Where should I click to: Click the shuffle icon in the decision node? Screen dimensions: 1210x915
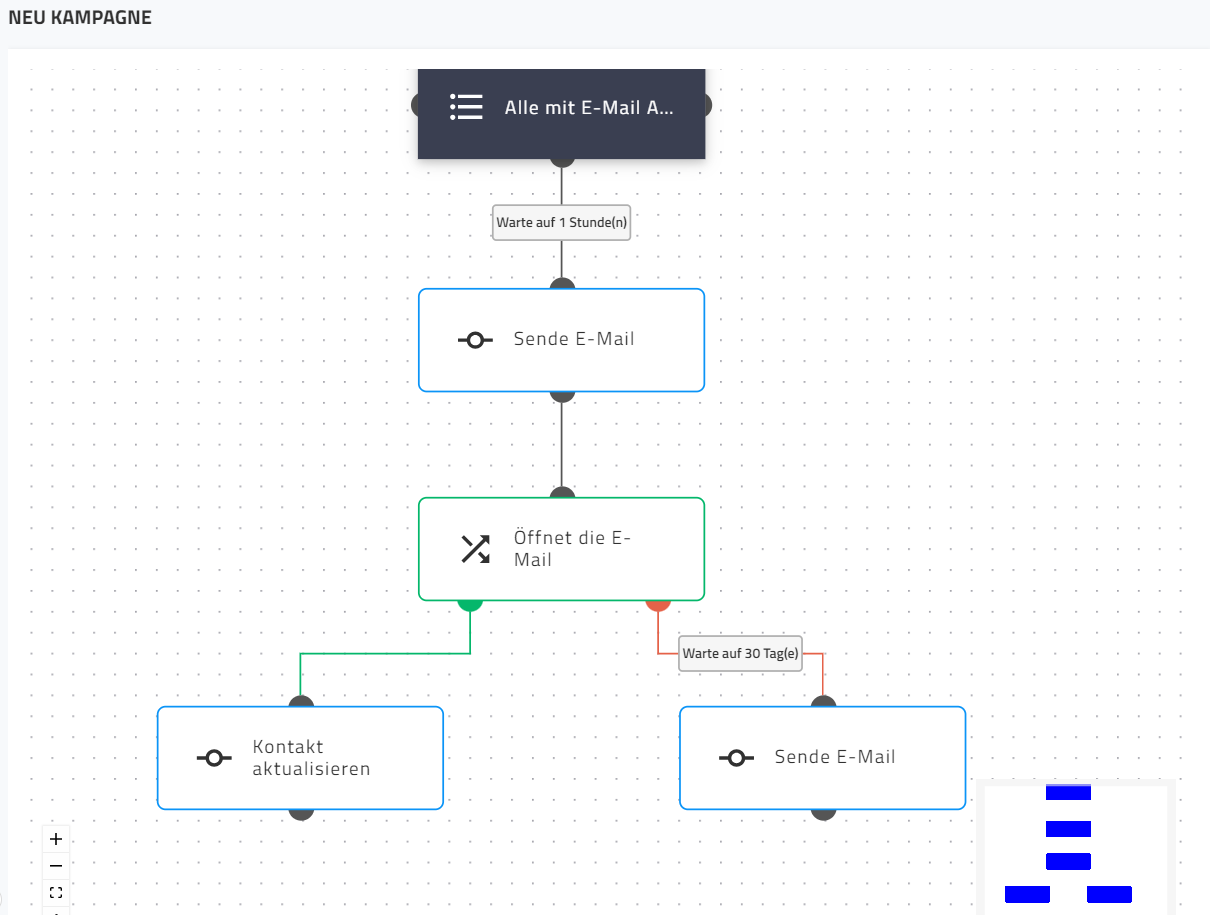coord(475,549)
